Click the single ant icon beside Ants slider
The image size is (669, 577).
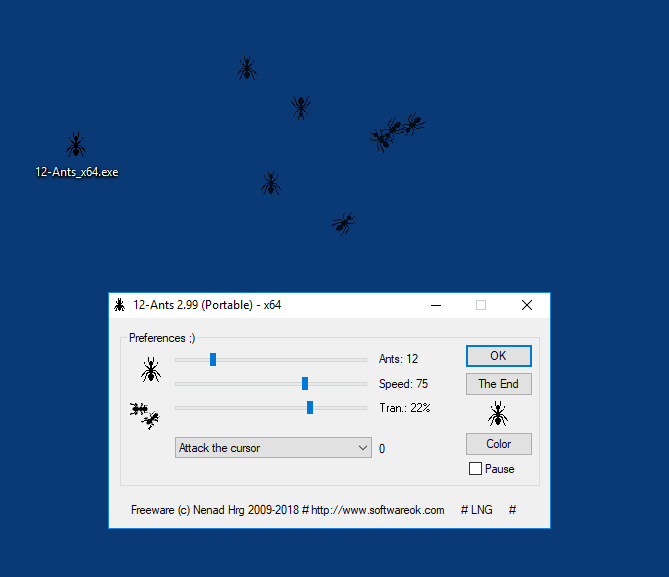[150, 370]
